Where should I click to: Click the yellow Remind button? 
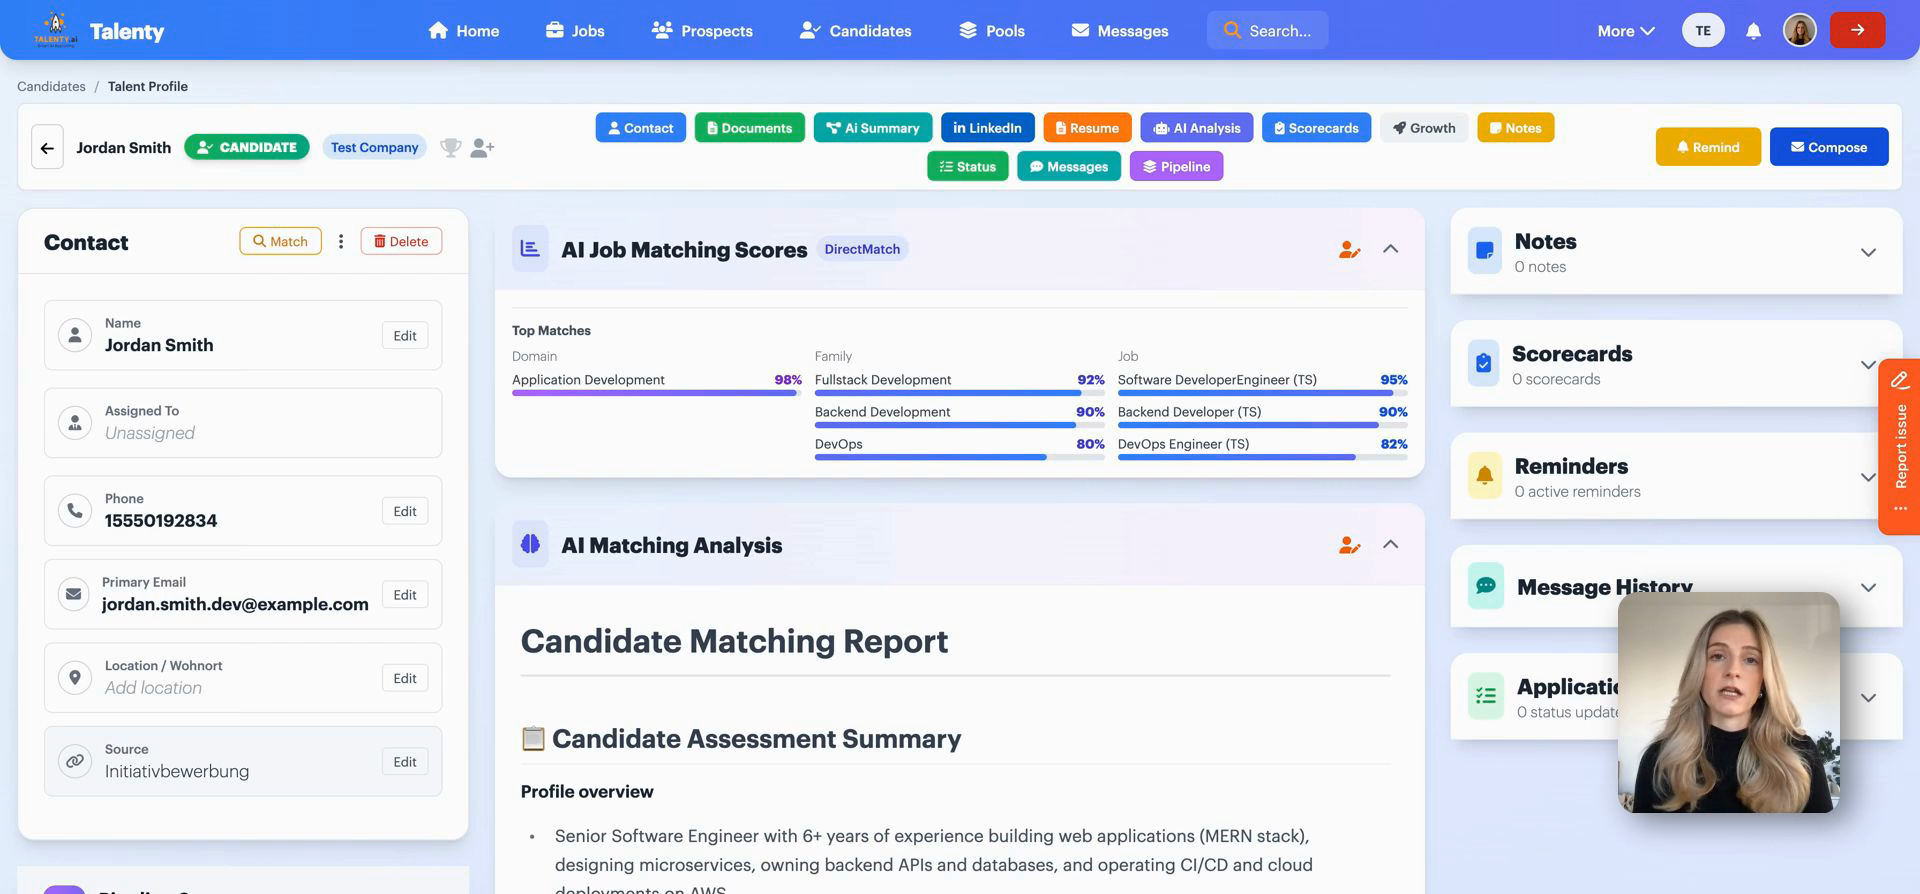point(1708,147)
